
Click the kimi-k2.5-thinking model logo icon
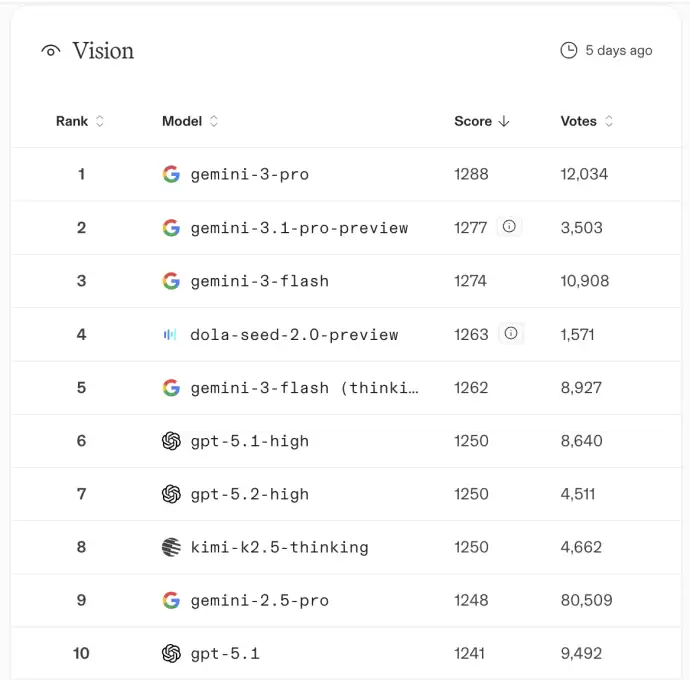(x=171, y=547)
